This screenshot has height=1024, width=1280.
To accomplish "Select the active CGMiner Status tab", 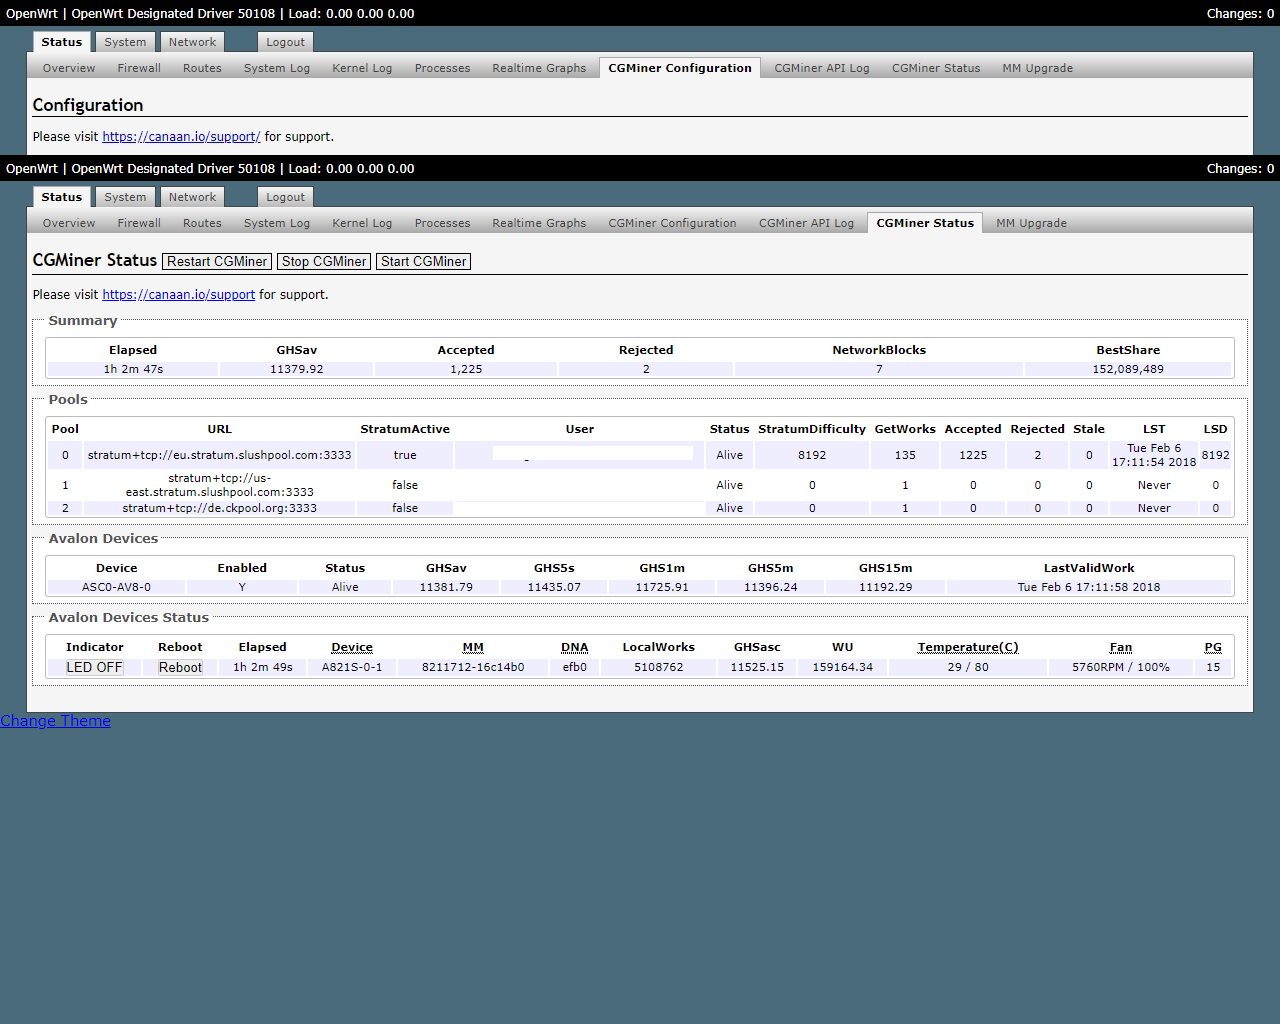I will [925, 223].
